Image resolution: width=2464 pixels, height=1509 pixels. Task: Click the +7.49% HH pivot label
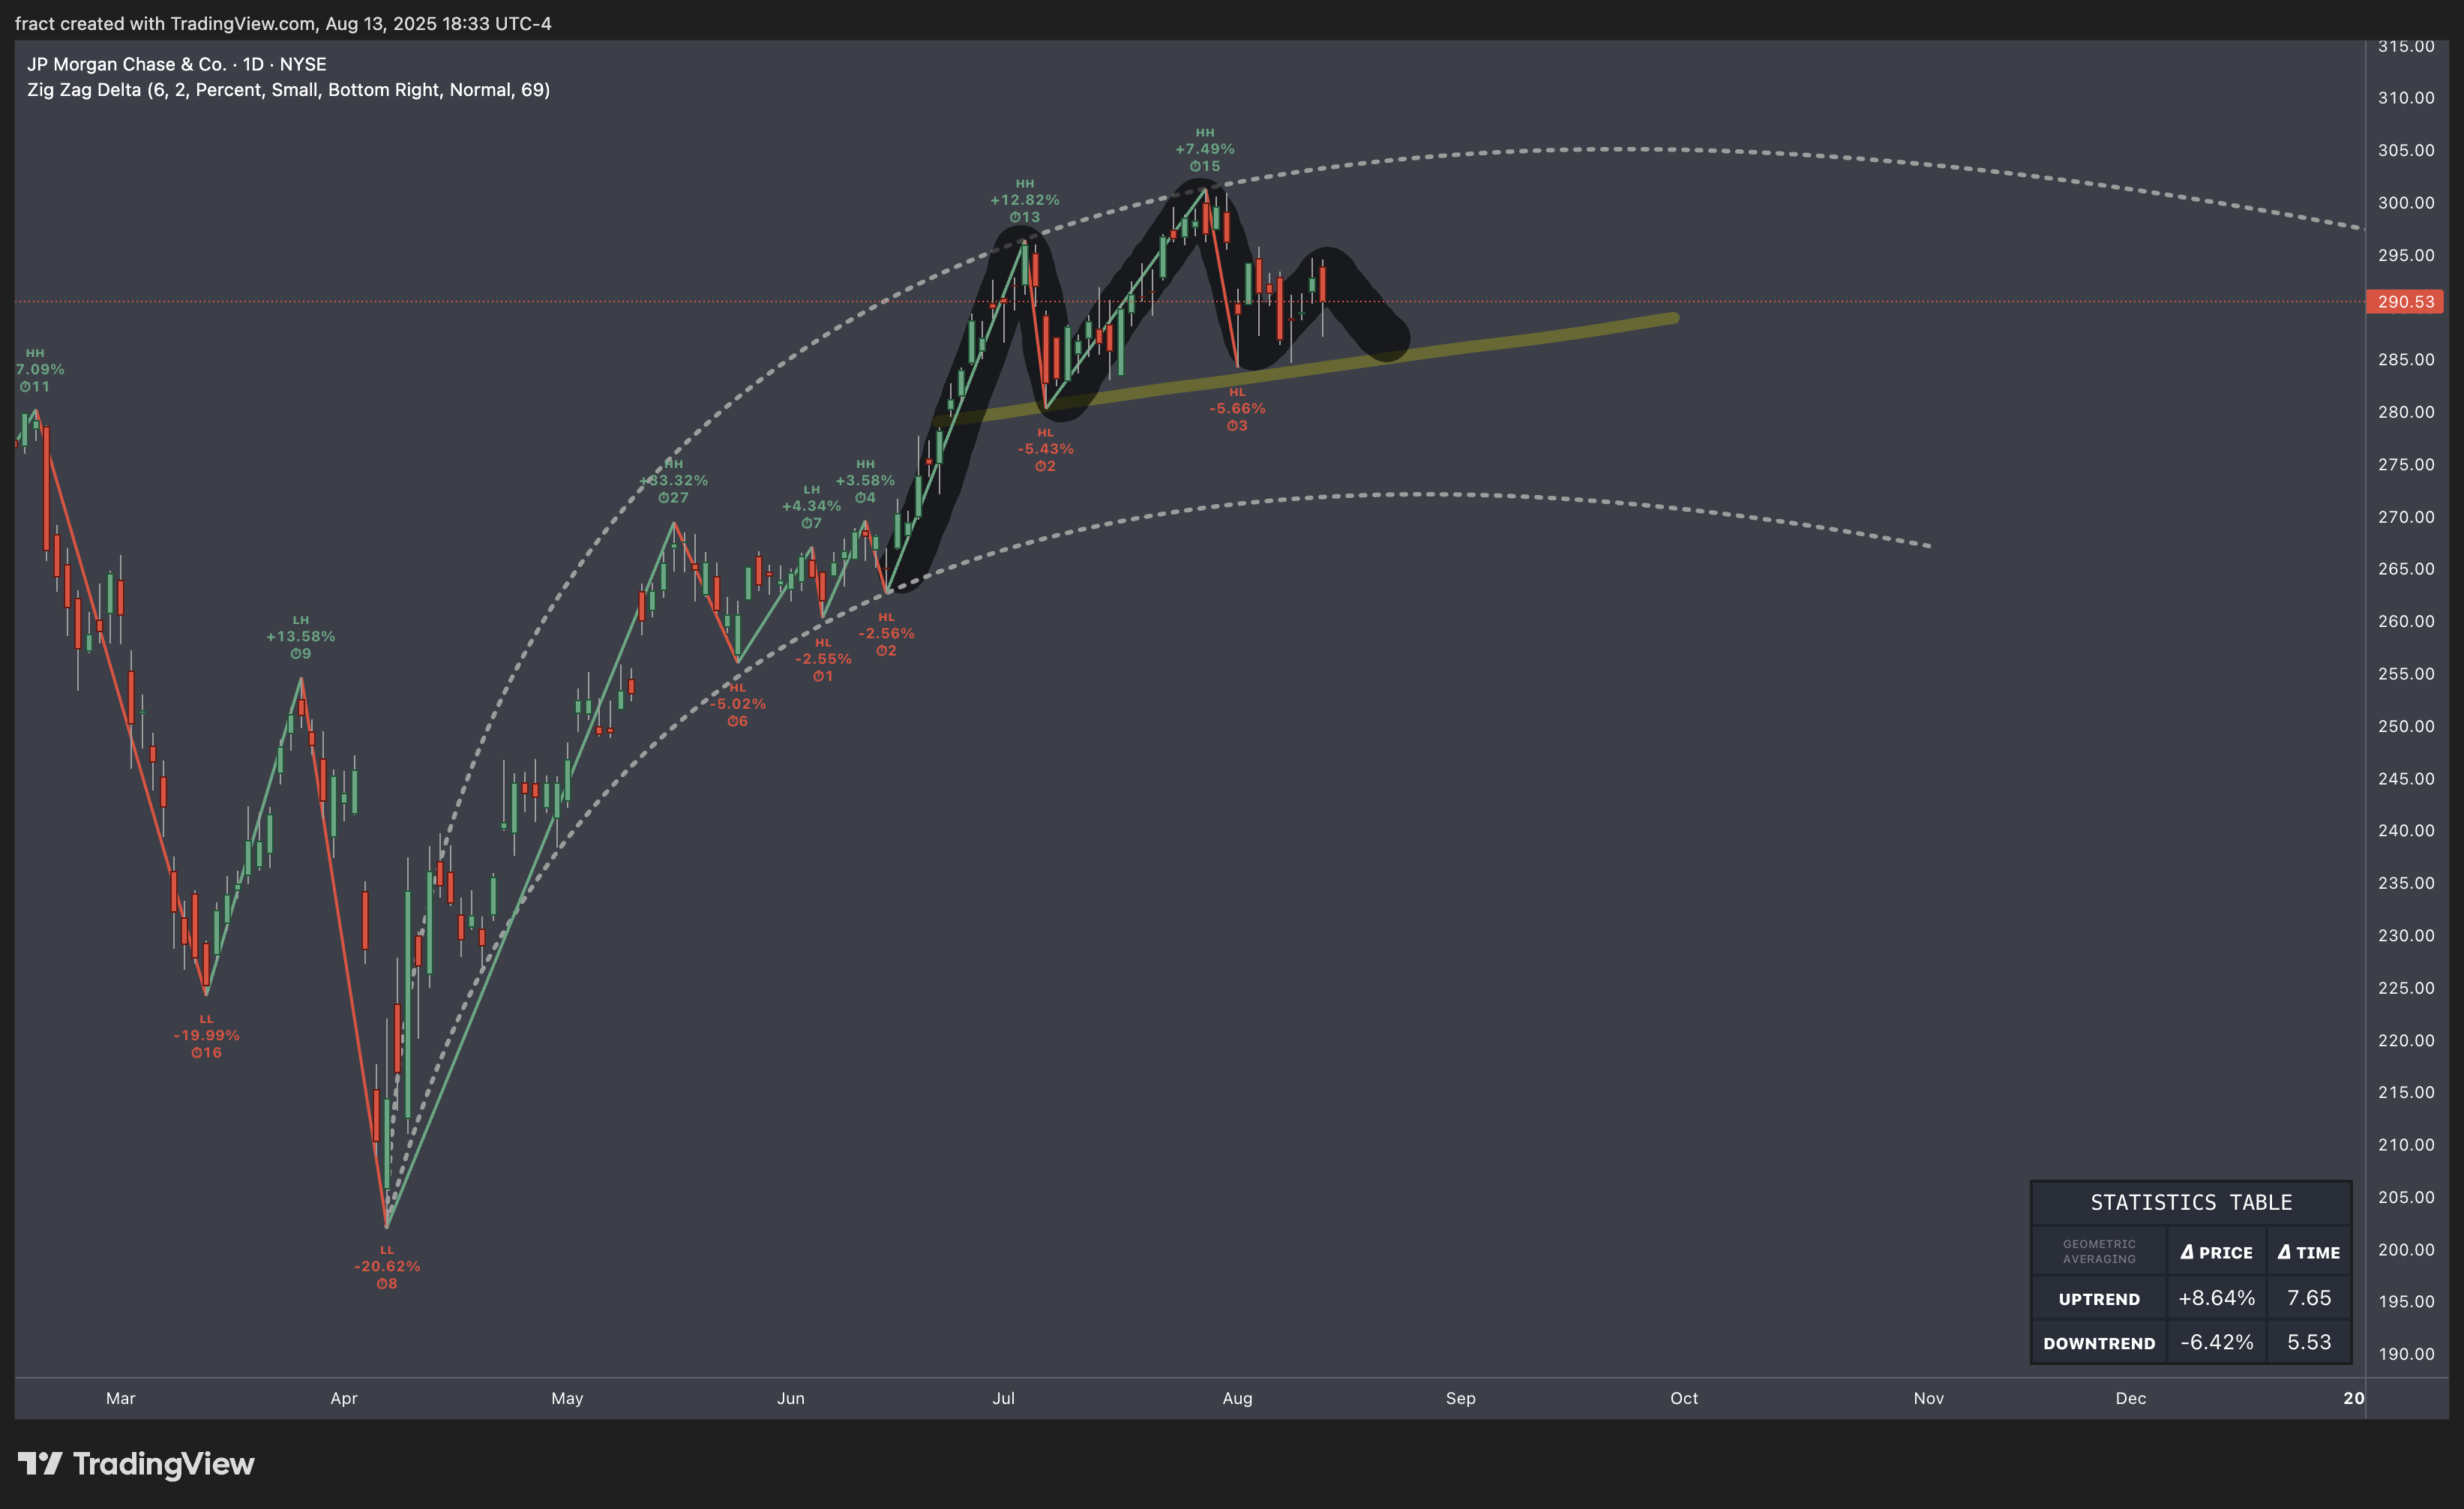tap(1205, 149)
